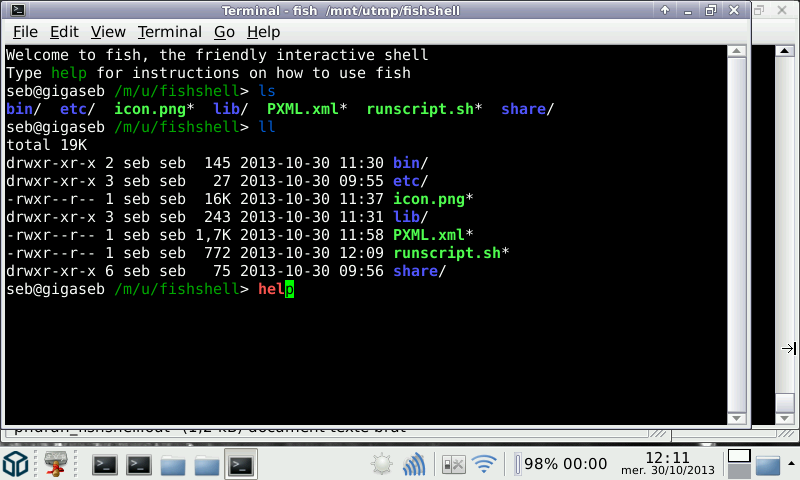The image size is (800, 480).
Task: Click the scrollbar up arrow
Action: (736, 52)
